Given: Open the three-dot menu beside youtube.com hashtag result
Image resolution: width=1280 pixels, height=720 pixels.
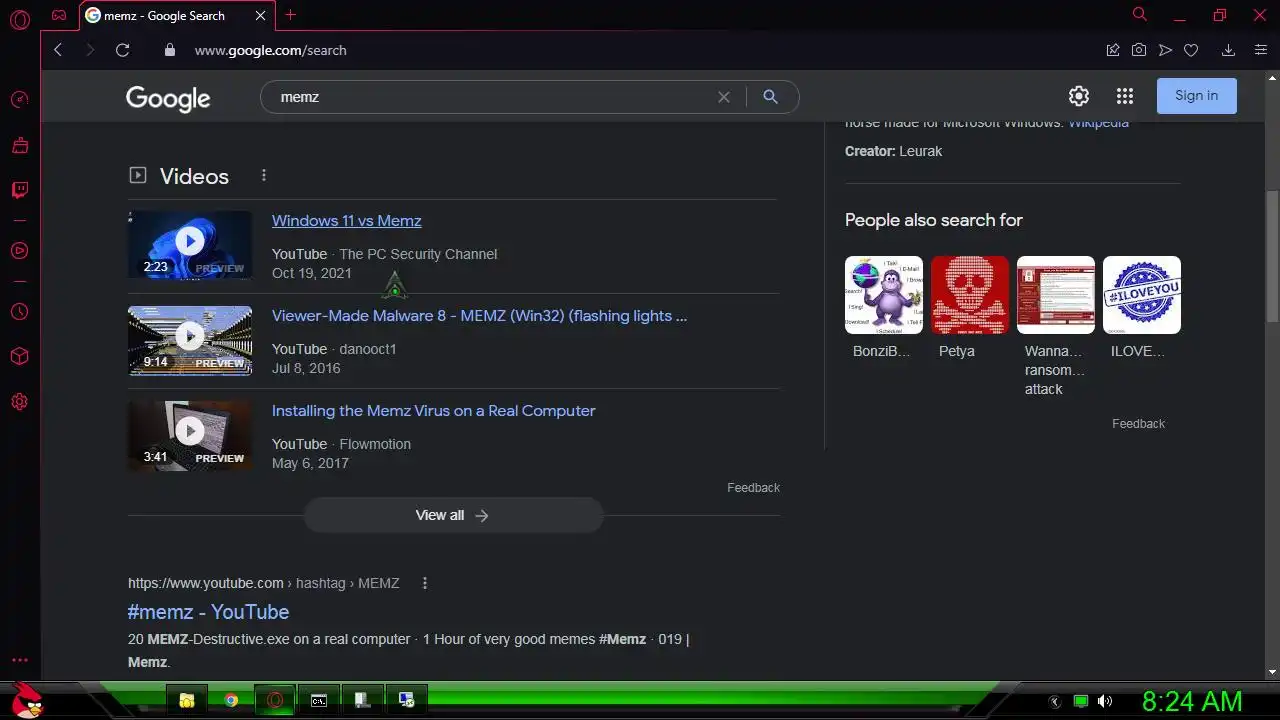Looking at the screenshot, I should click(425, 583).
